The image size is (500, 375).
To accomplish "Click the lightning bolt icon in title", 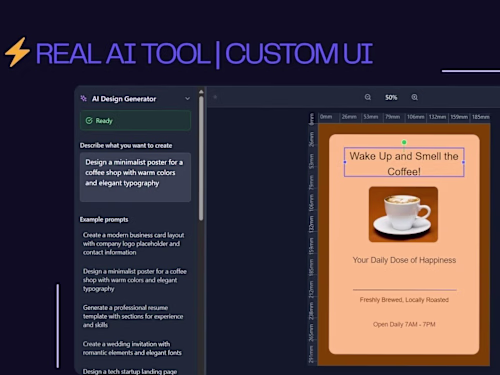I will 17,52.
